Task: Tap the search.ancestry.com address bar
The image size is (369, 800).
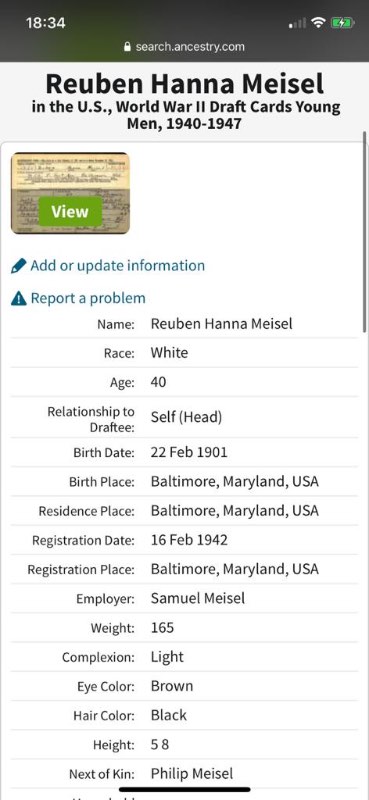Action: pyautogui.click(x=184, y=47)
